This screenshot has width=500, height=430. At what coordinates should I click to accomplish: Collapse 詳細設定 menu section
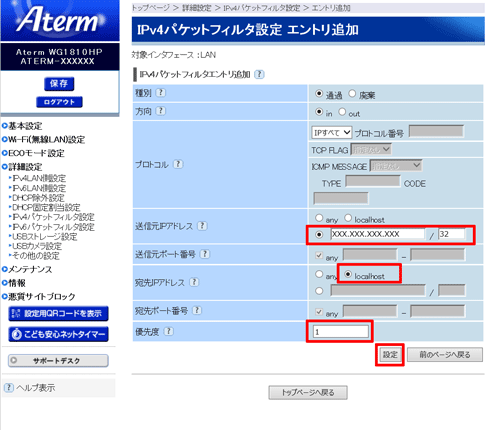(22, 167)
